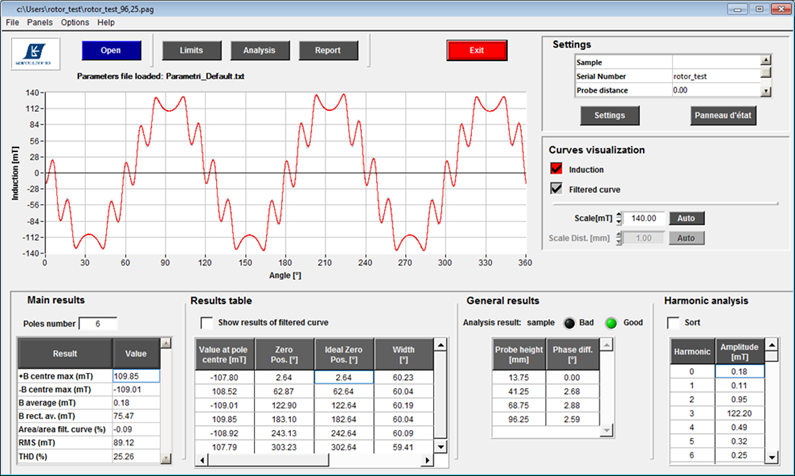Click the Analysis button
795x476 pixels.
tap(260, 50)
